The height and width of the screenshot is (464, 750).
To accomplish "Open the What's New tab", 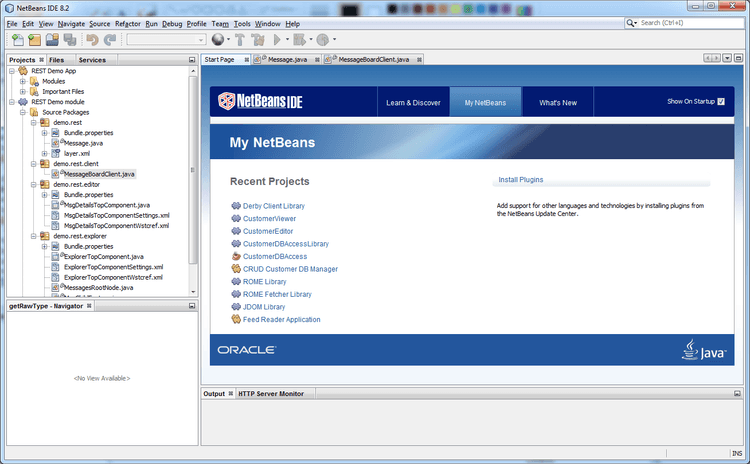I will tap(558, 102).
